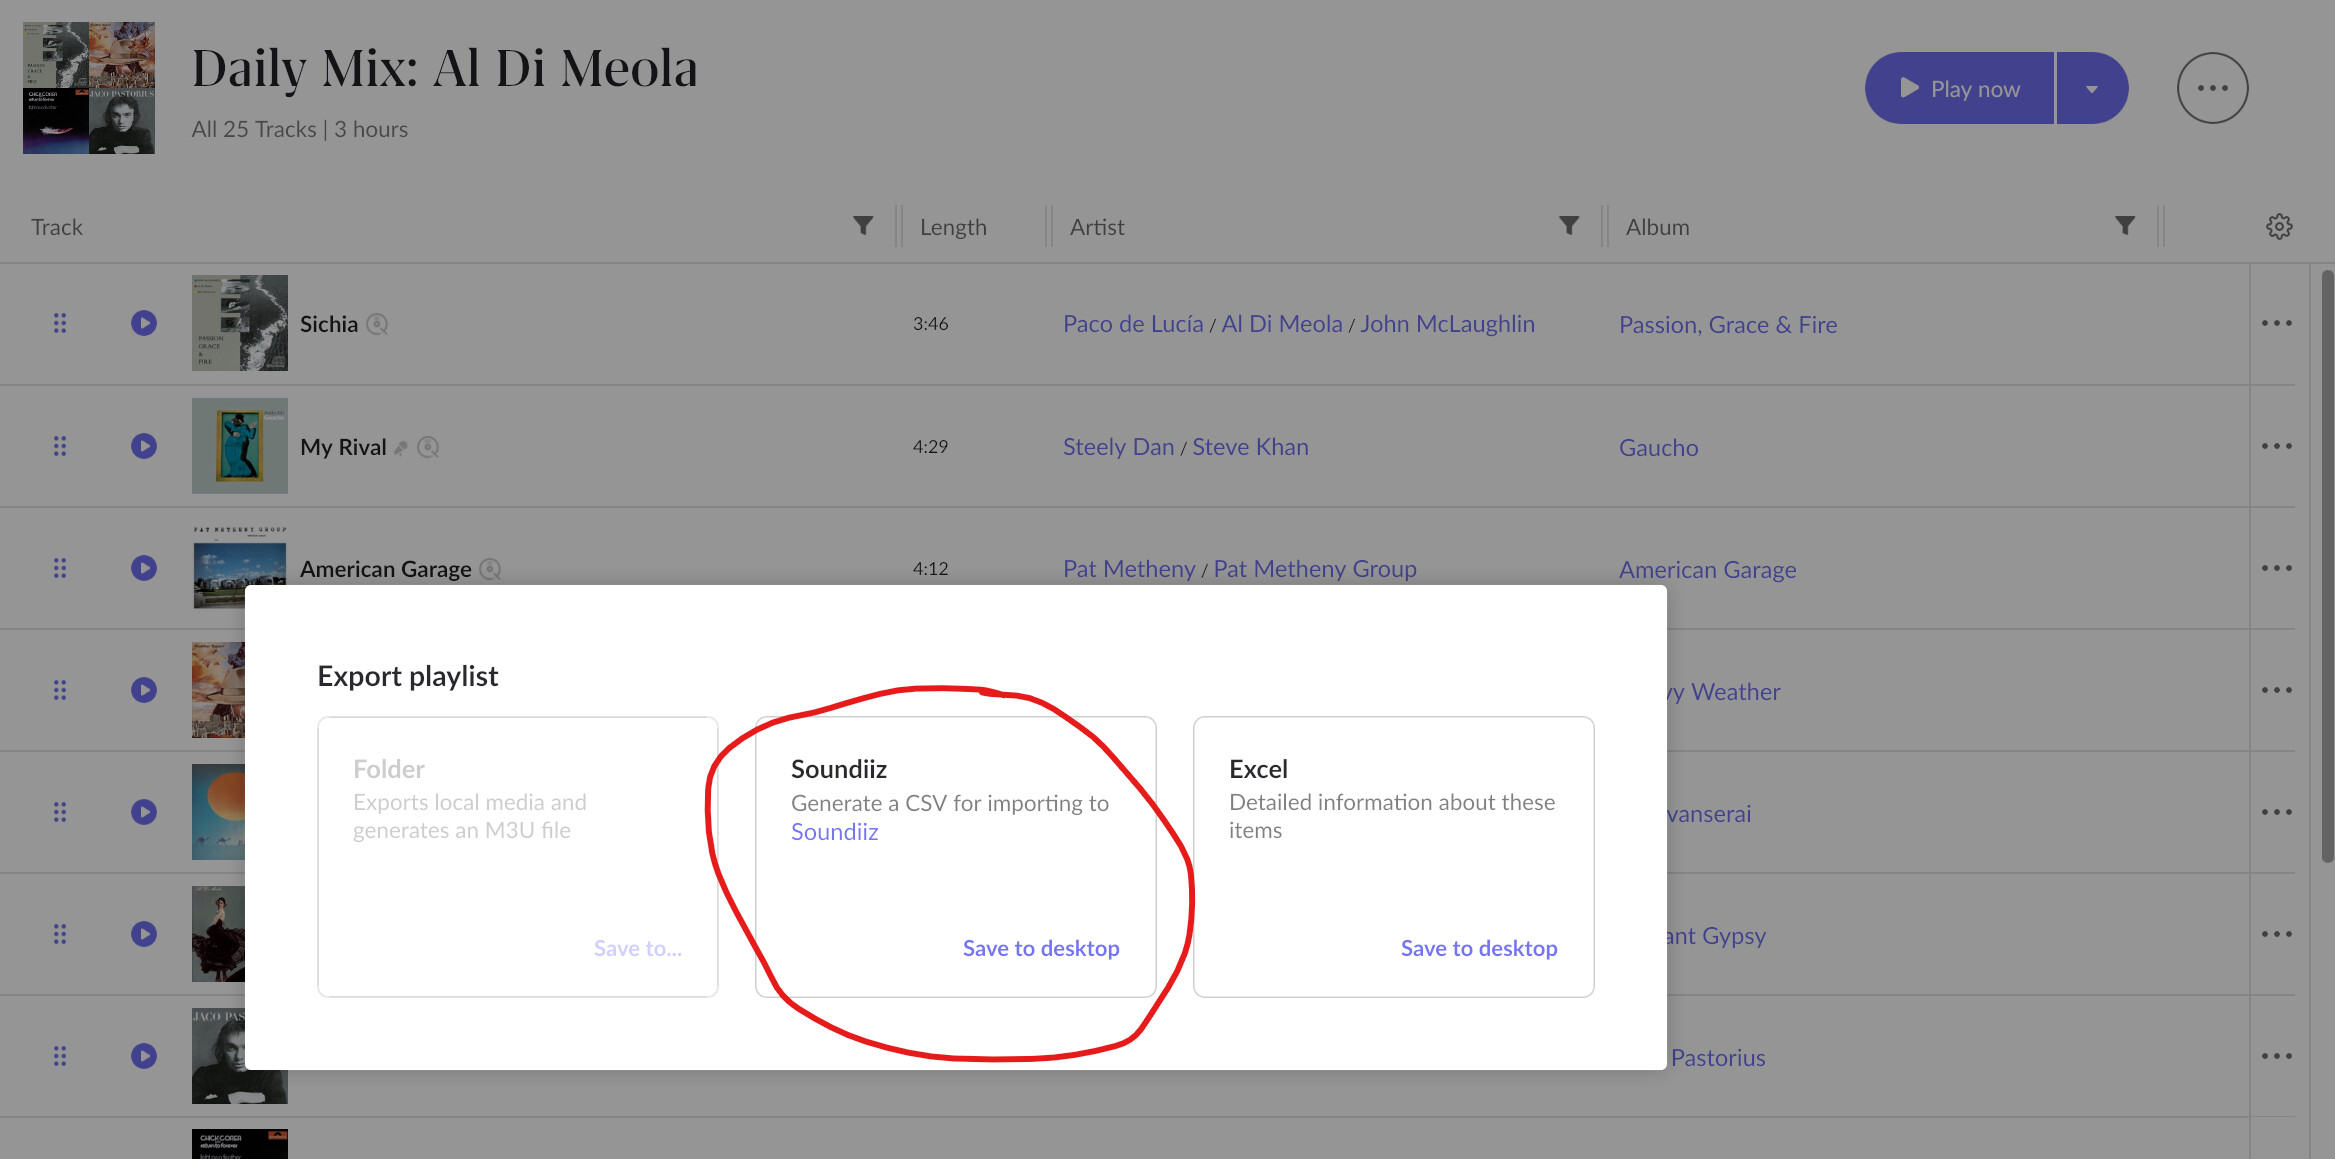2335x1159 pixels.
Task: Play the track in the Elegant Gypsy row
Action: click(144, 934)
